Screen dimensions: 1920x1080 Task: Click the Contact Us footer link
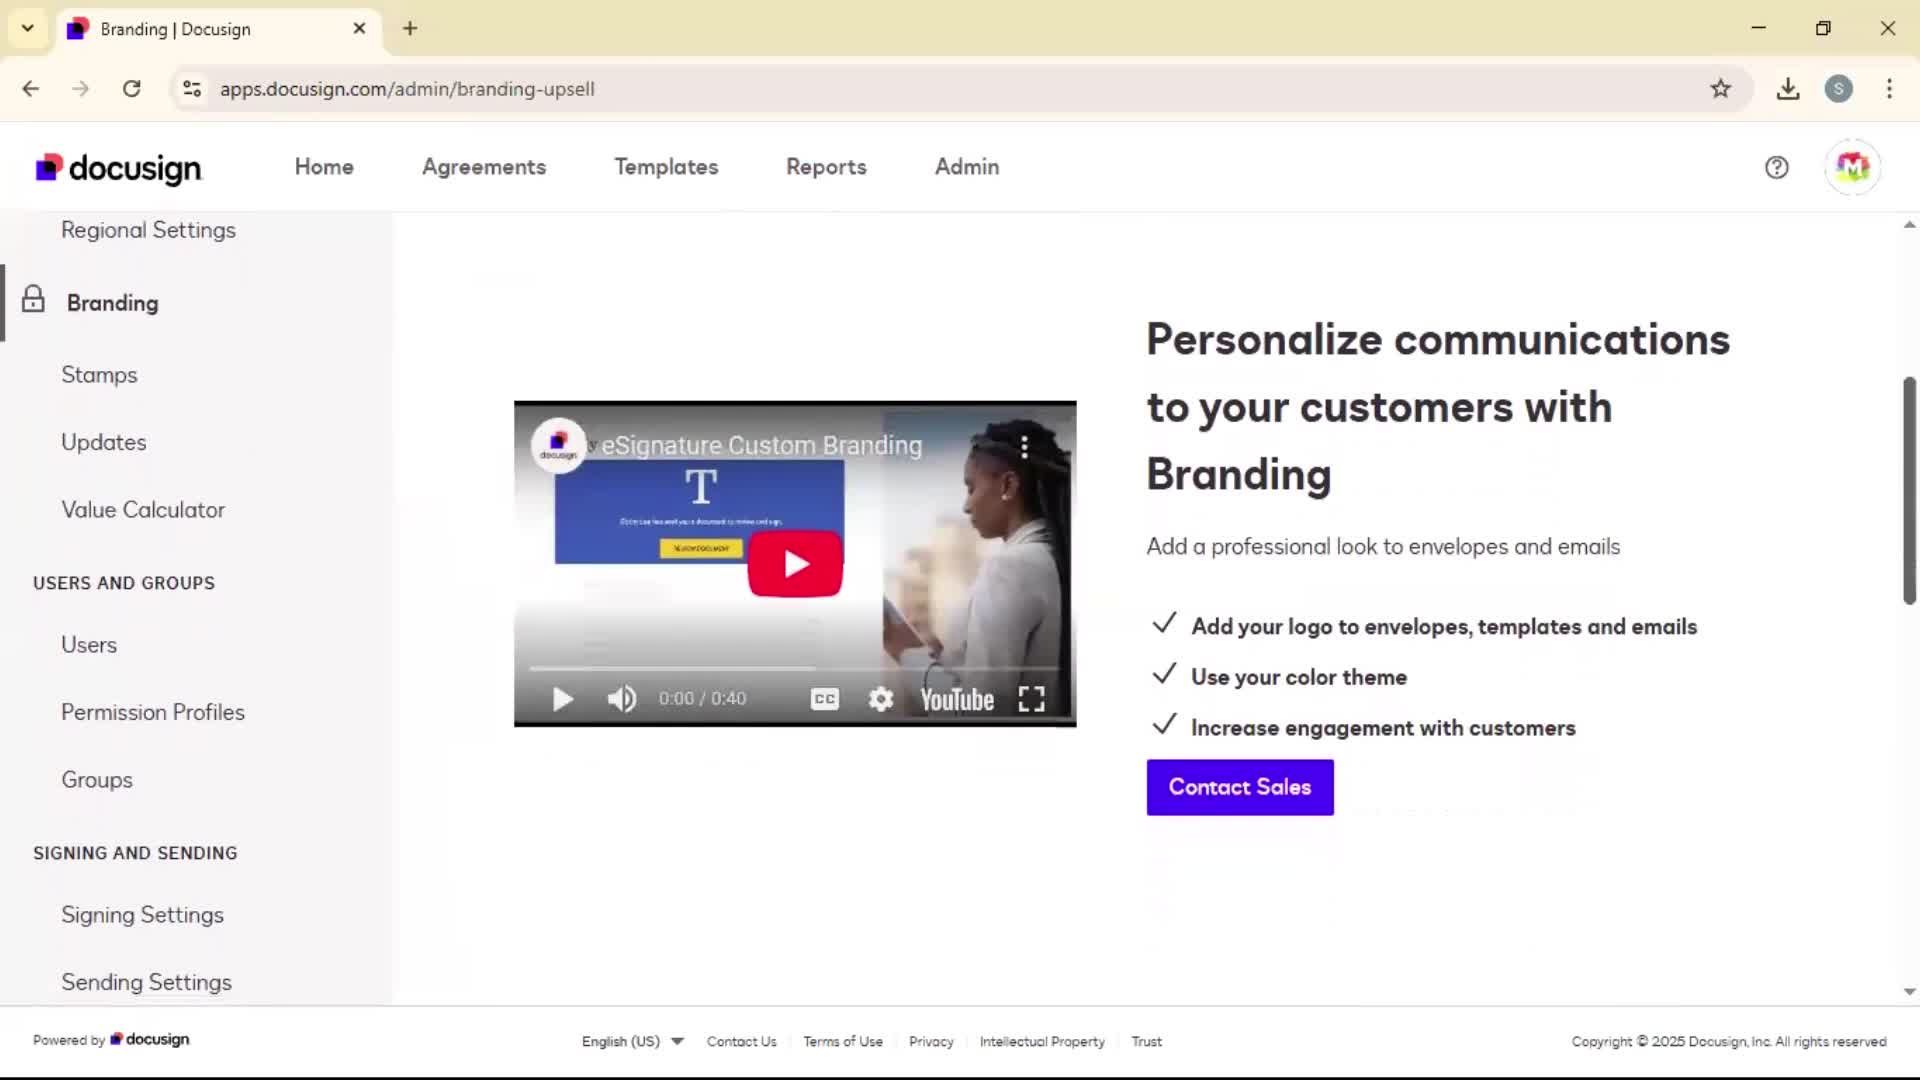click(x=741, y=1041)
